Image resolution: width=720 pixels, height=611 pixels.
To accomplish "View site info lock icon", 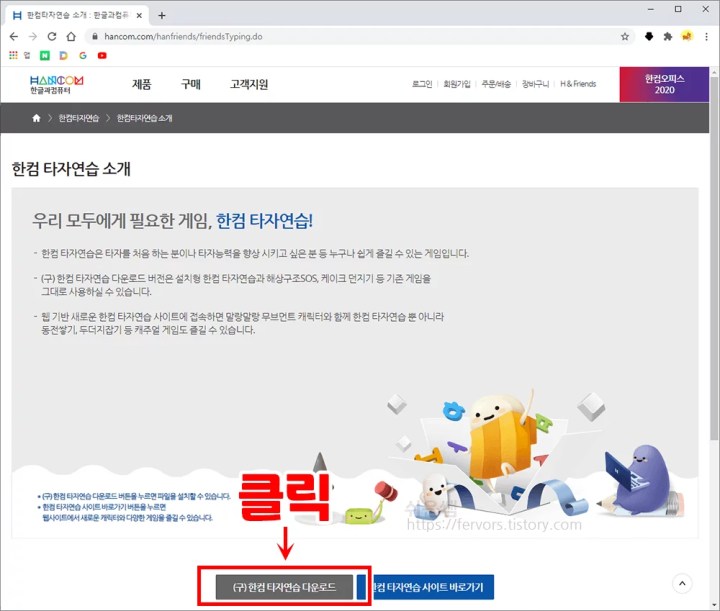I will [x=95, y=37].
